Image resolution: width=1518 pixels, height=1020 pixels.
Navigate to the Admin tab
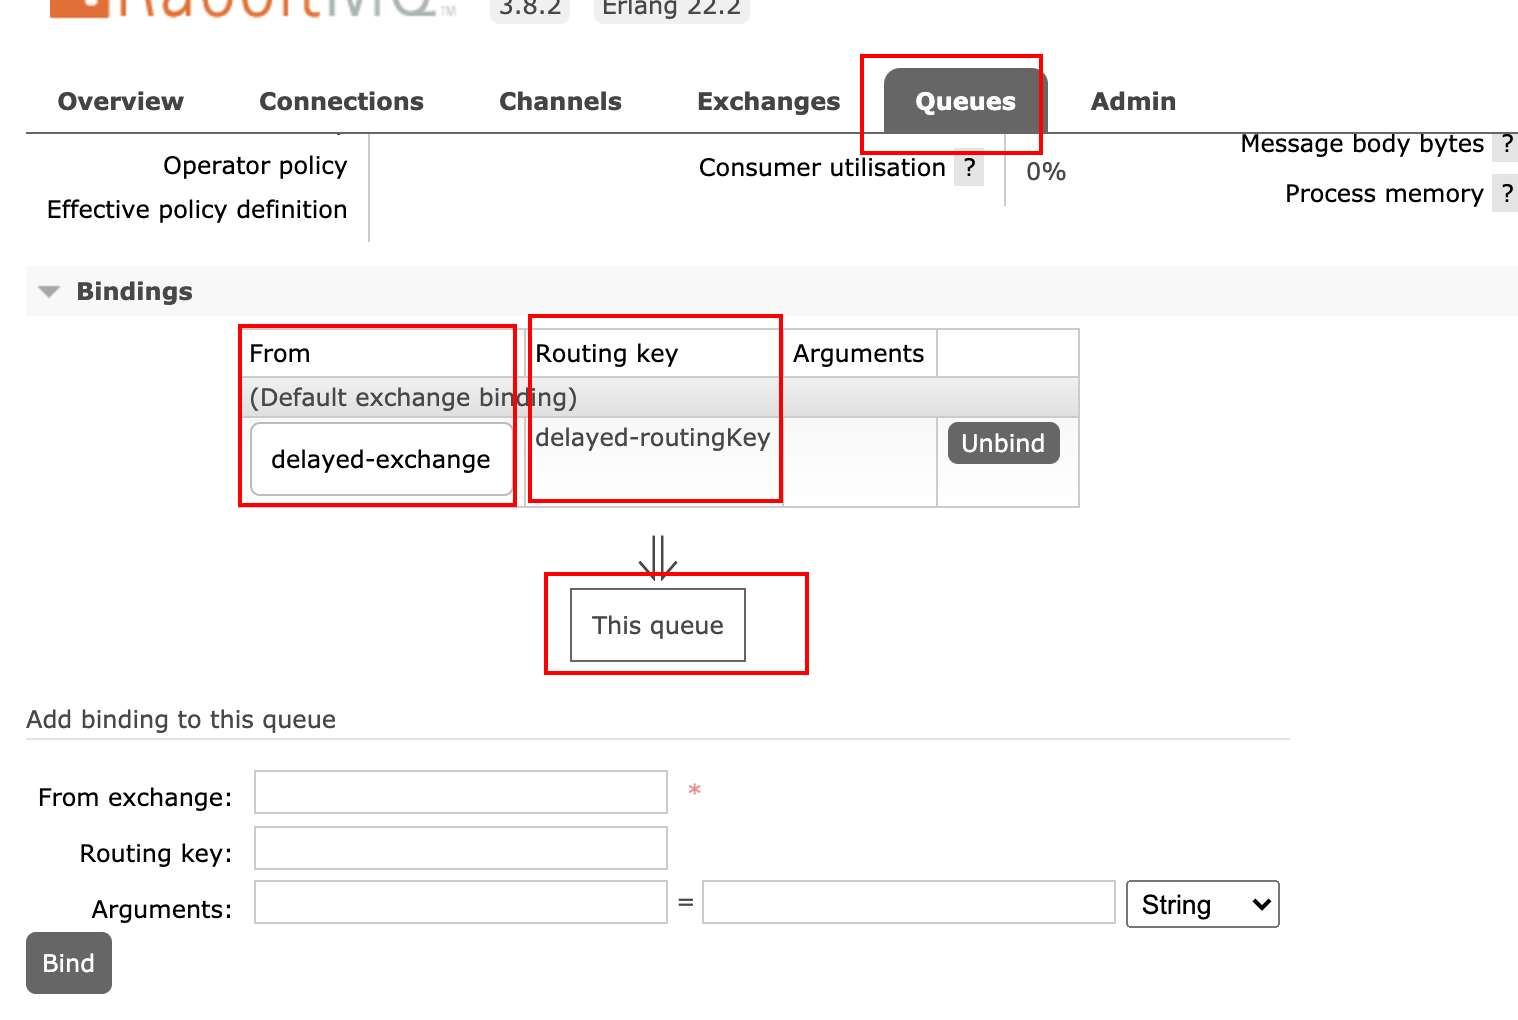(x=1133, y=102)
